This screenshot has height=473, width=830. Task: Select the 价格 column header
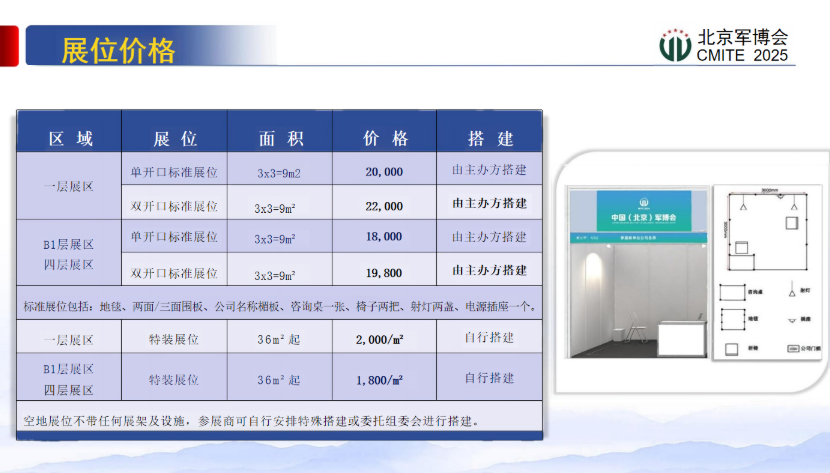[385, 138]
